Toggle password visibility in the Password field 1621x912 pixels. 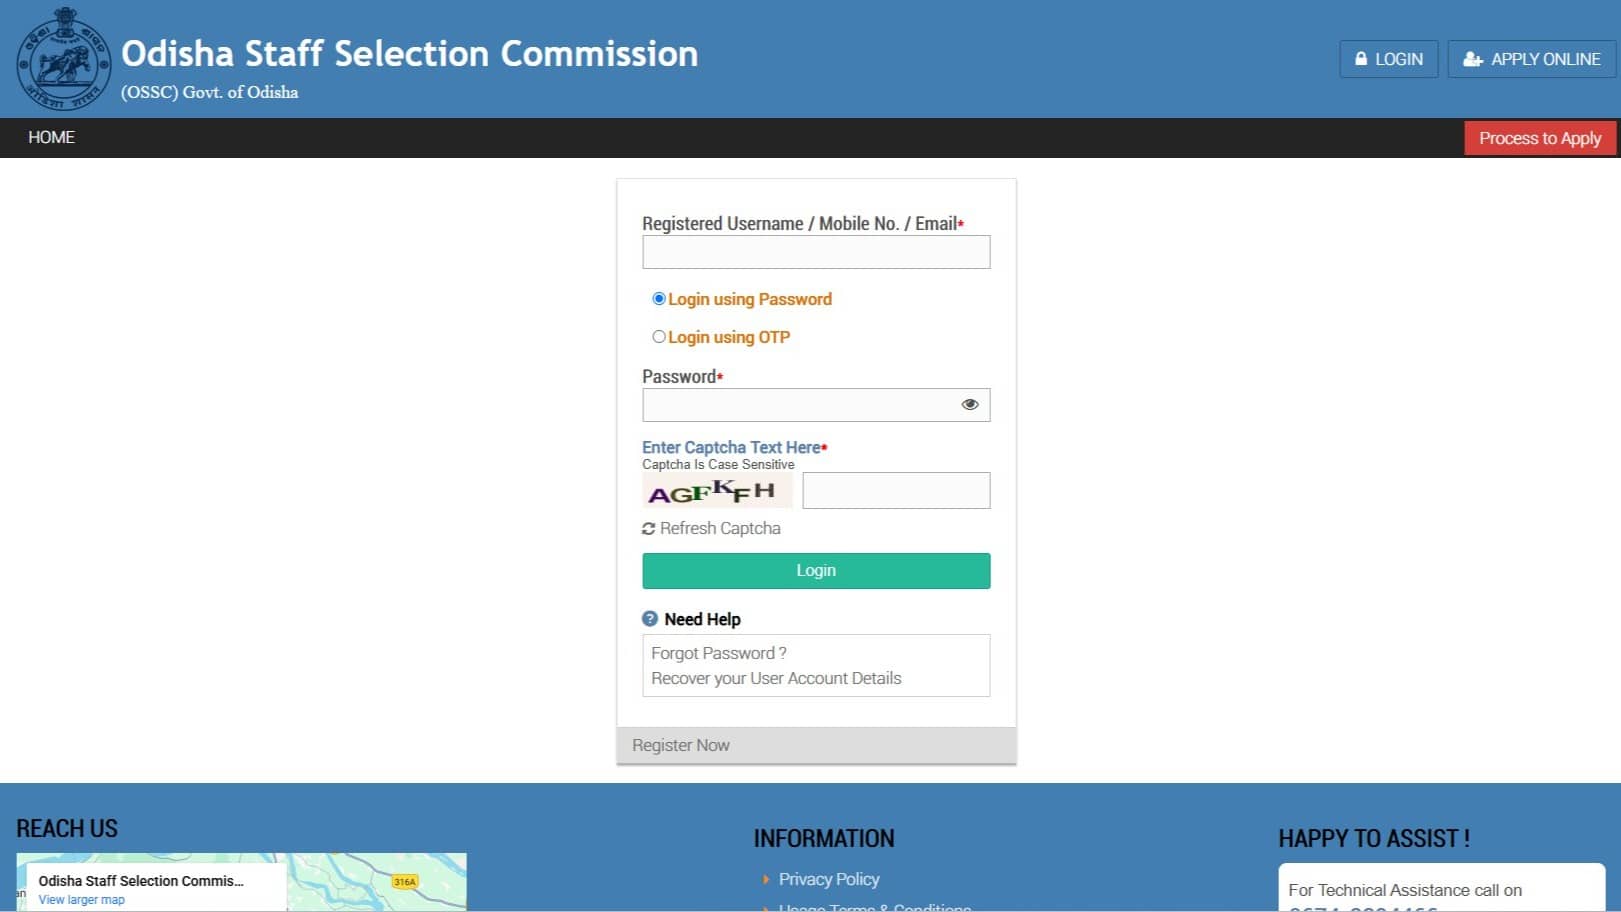point(969,404)
